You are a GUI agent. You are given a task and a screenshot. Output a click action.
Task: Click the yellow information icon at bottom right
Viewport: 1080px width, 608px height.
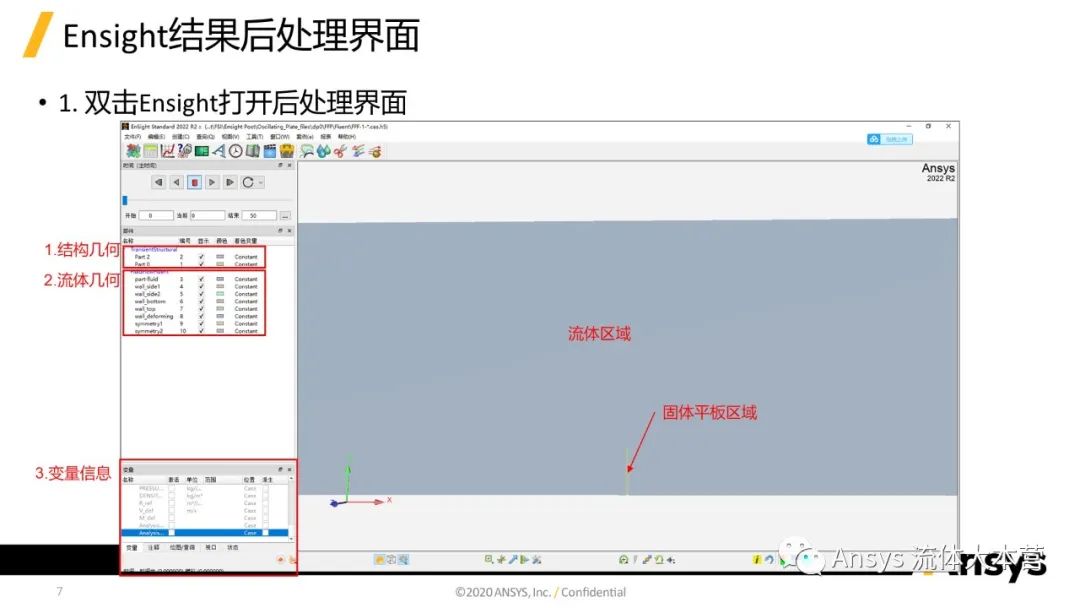coord(756,560)
